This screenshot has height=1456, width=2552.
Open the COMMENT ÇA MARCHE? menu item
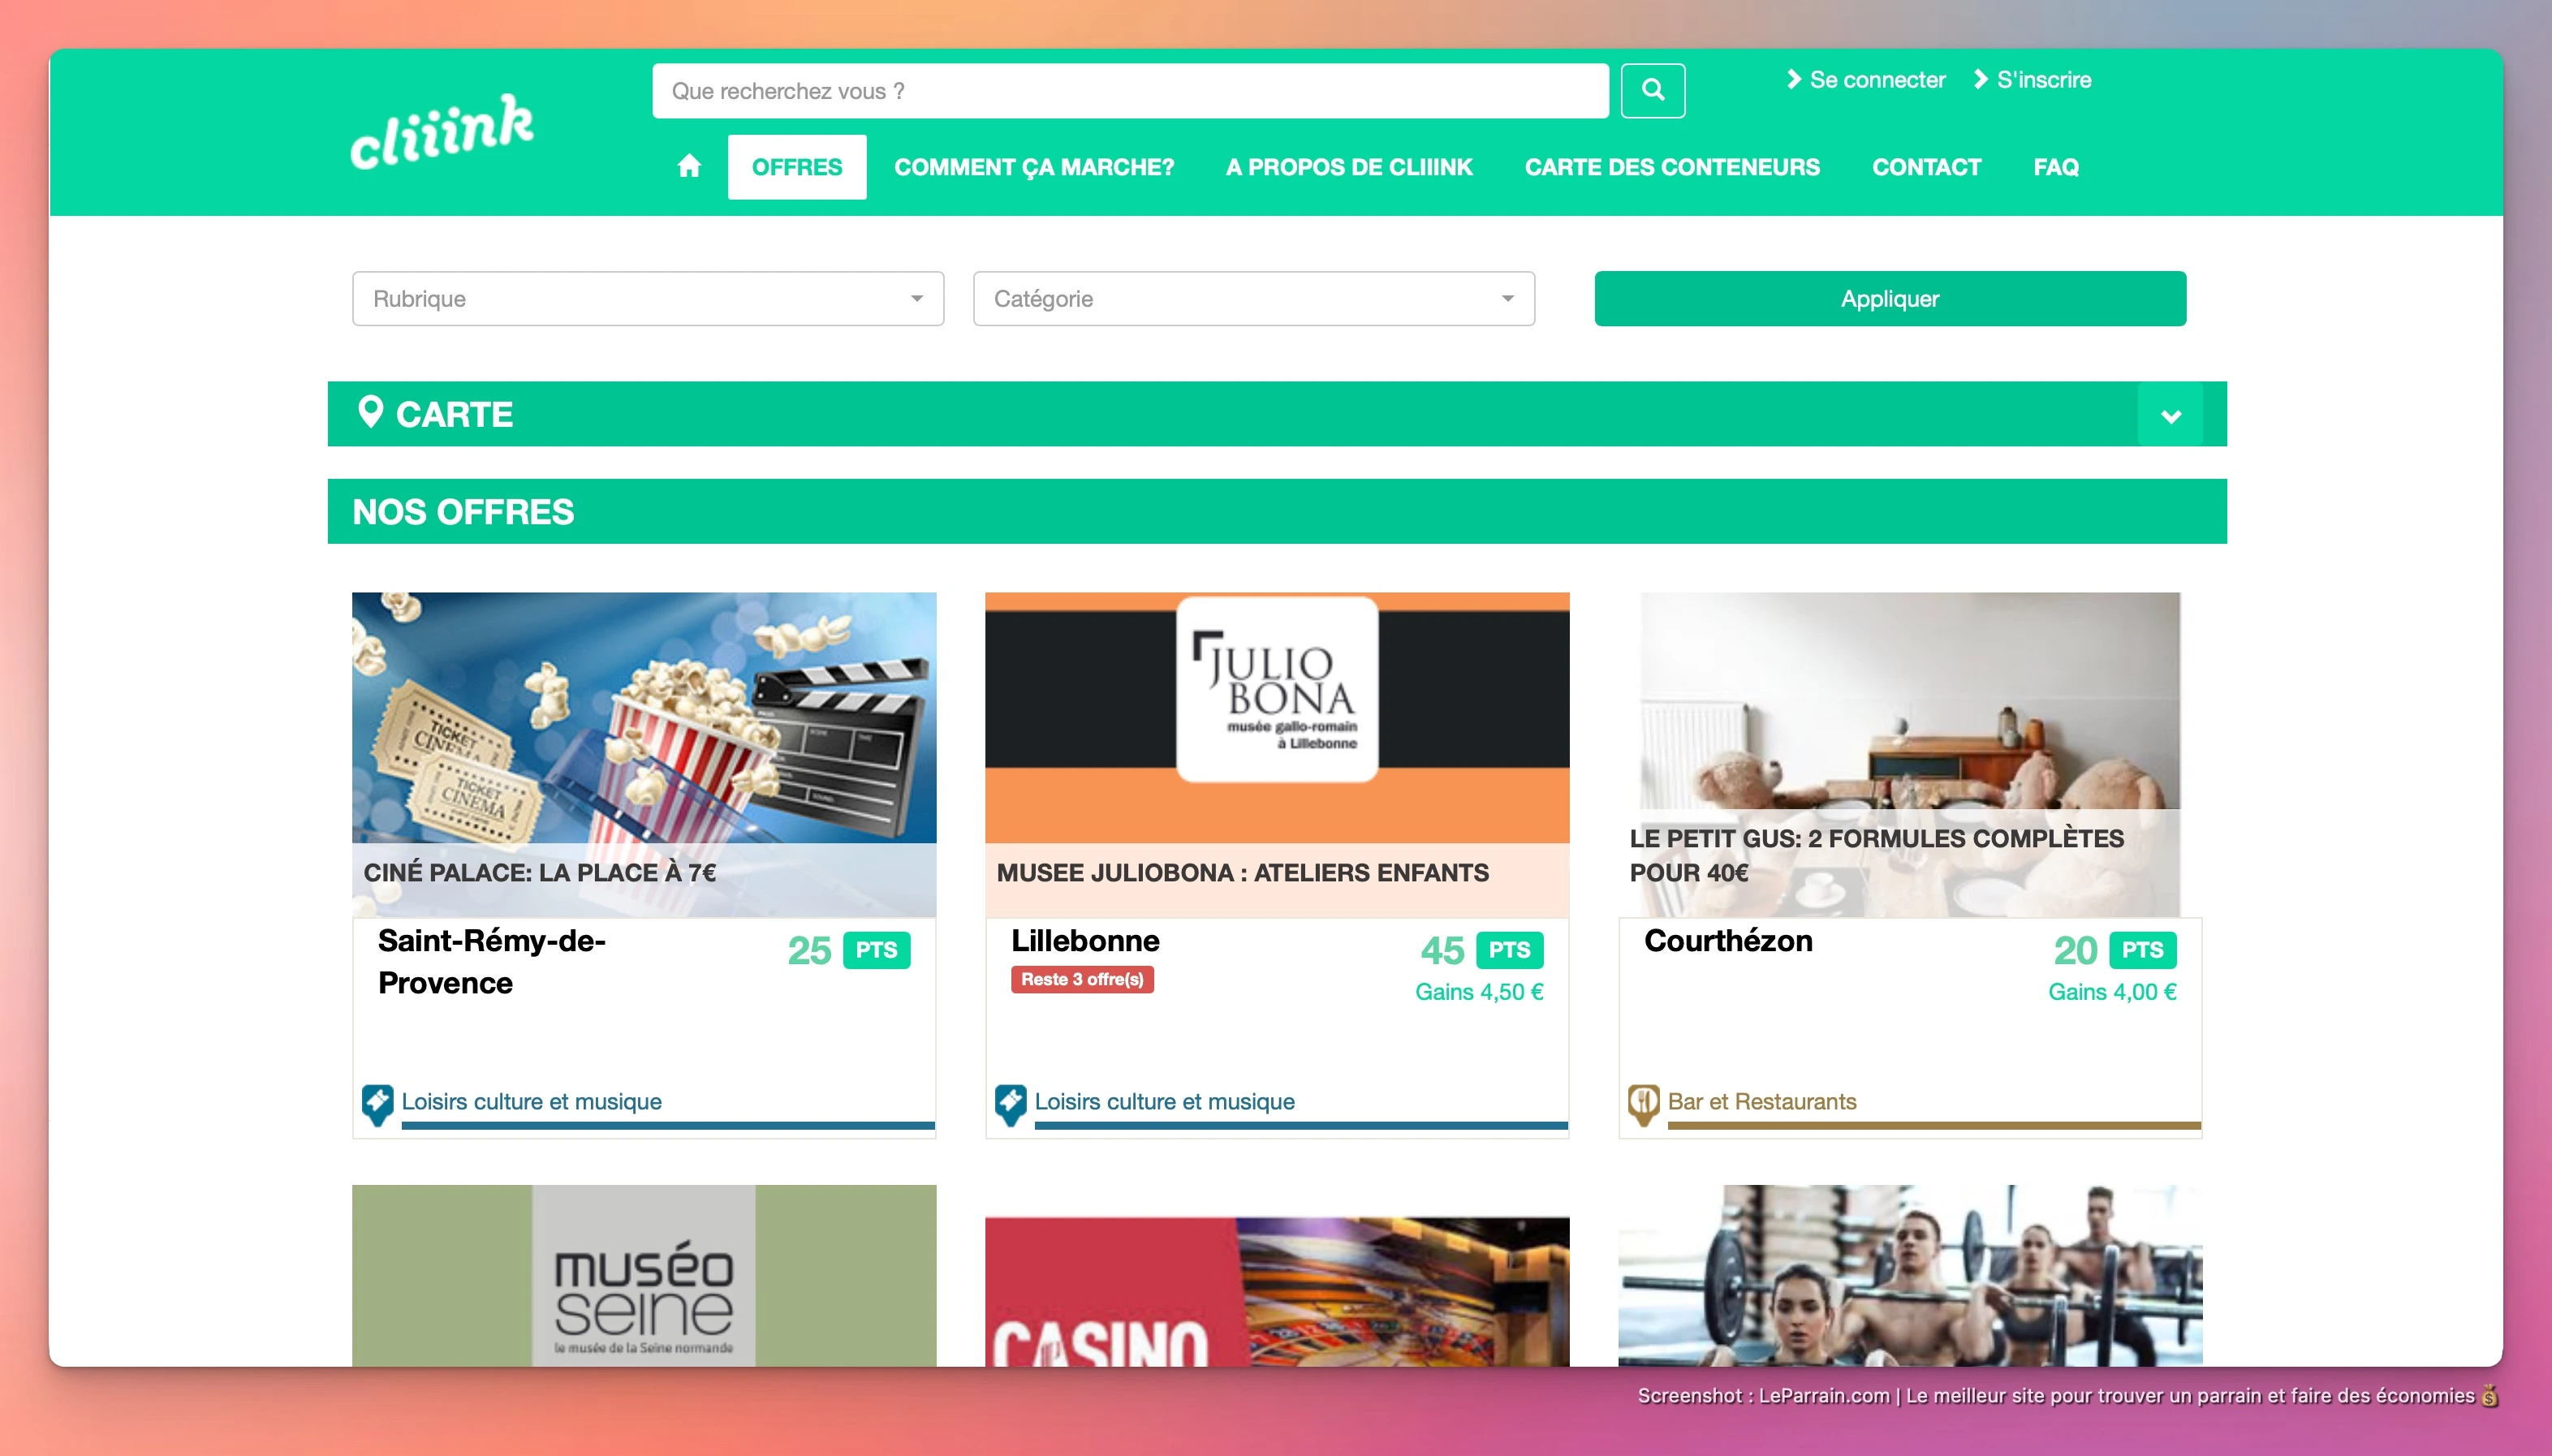1033,167
